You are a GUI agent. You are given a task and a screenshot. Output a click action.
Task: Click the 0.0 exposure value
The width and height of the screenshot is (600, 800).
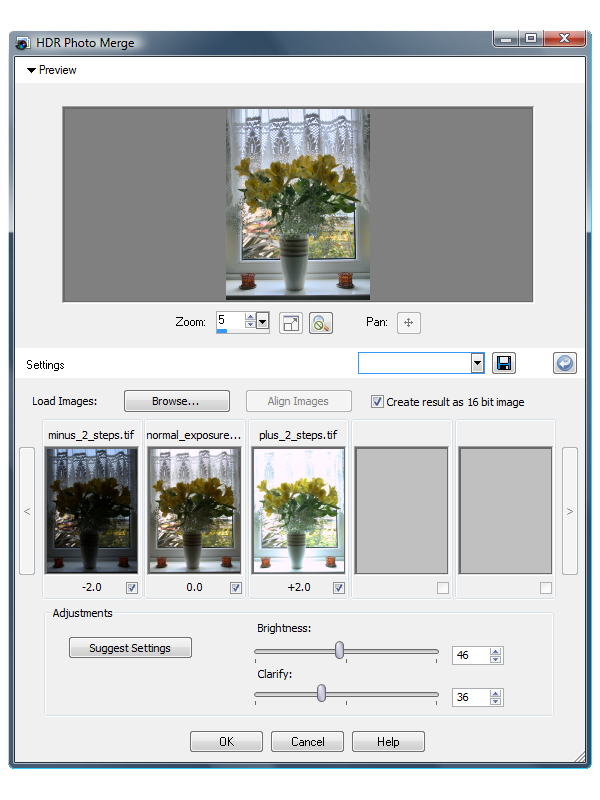(x=194, y=587)
